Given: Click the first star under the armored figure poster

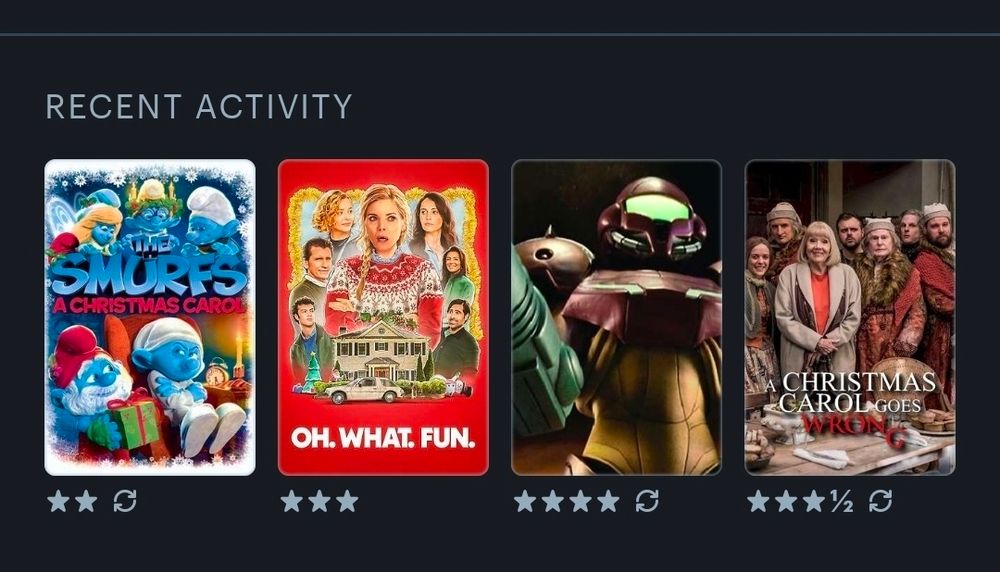Looking at the screenshot, I should point(525,501).
